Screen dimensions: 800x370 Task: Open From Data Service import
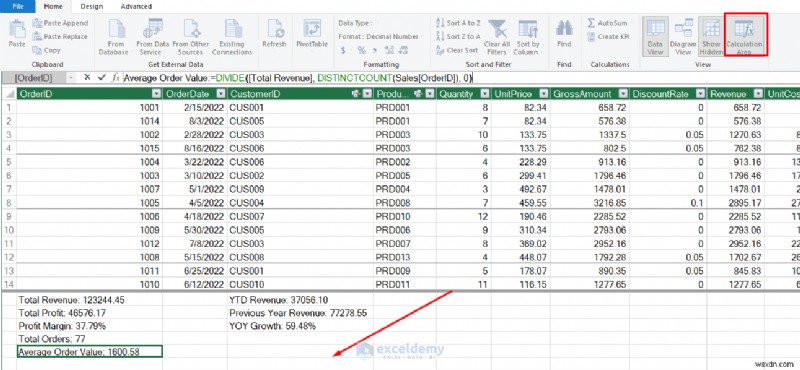click(152, 37)
